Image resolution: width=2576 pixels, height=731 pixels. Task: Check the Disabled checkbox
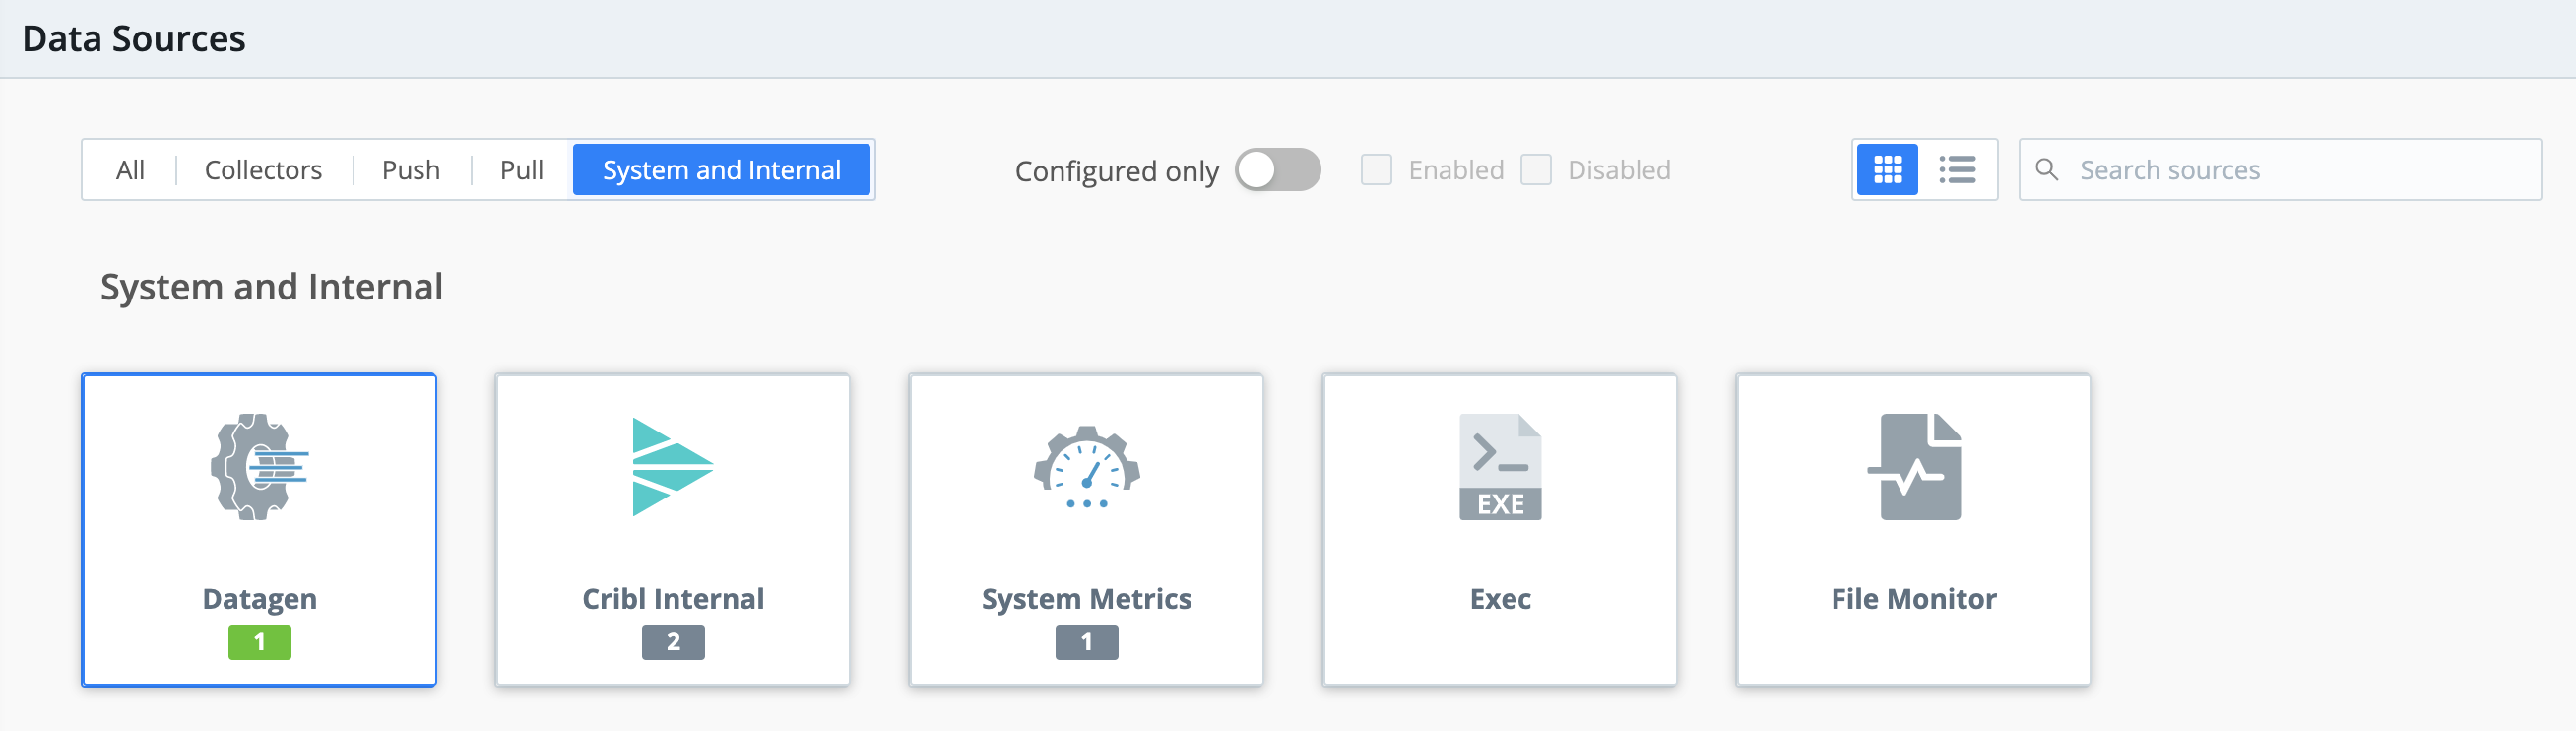(1536, 170)
